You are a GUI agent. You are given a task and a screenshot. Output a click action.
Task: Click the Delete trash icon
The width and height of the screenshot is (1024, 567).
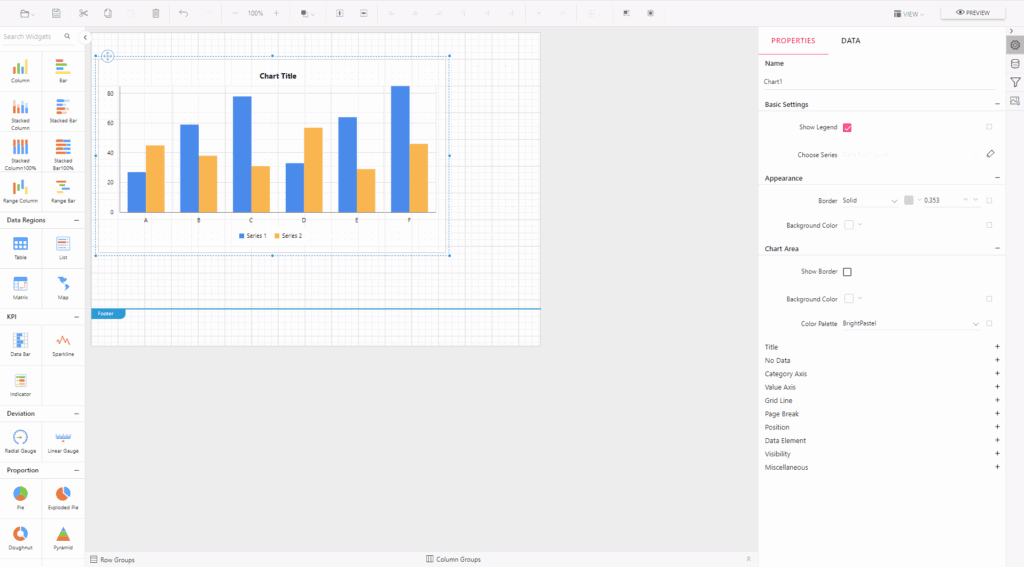click(155, 13)
